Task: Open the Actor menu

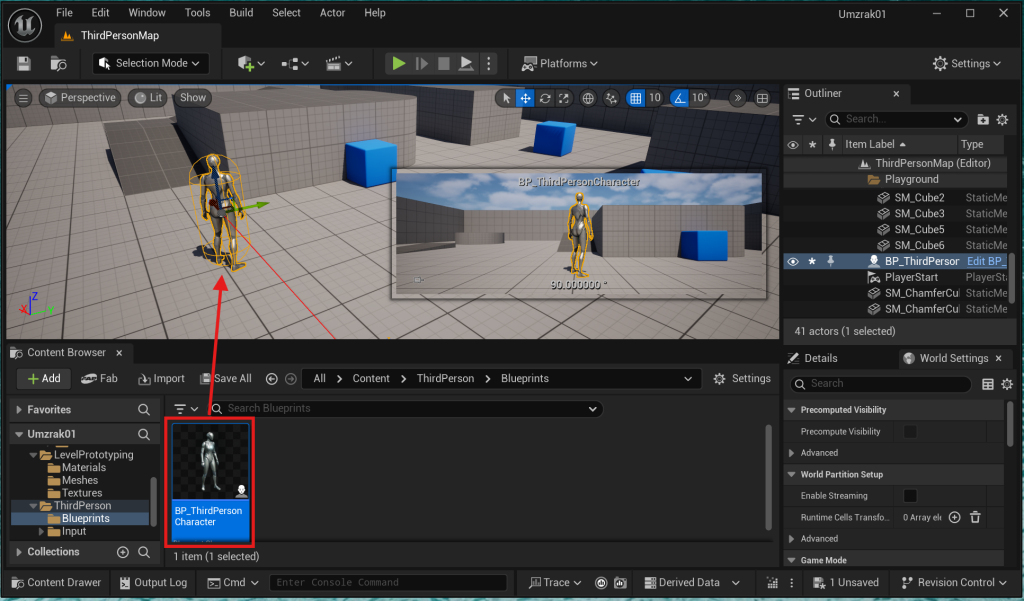Action: (332, 12)
